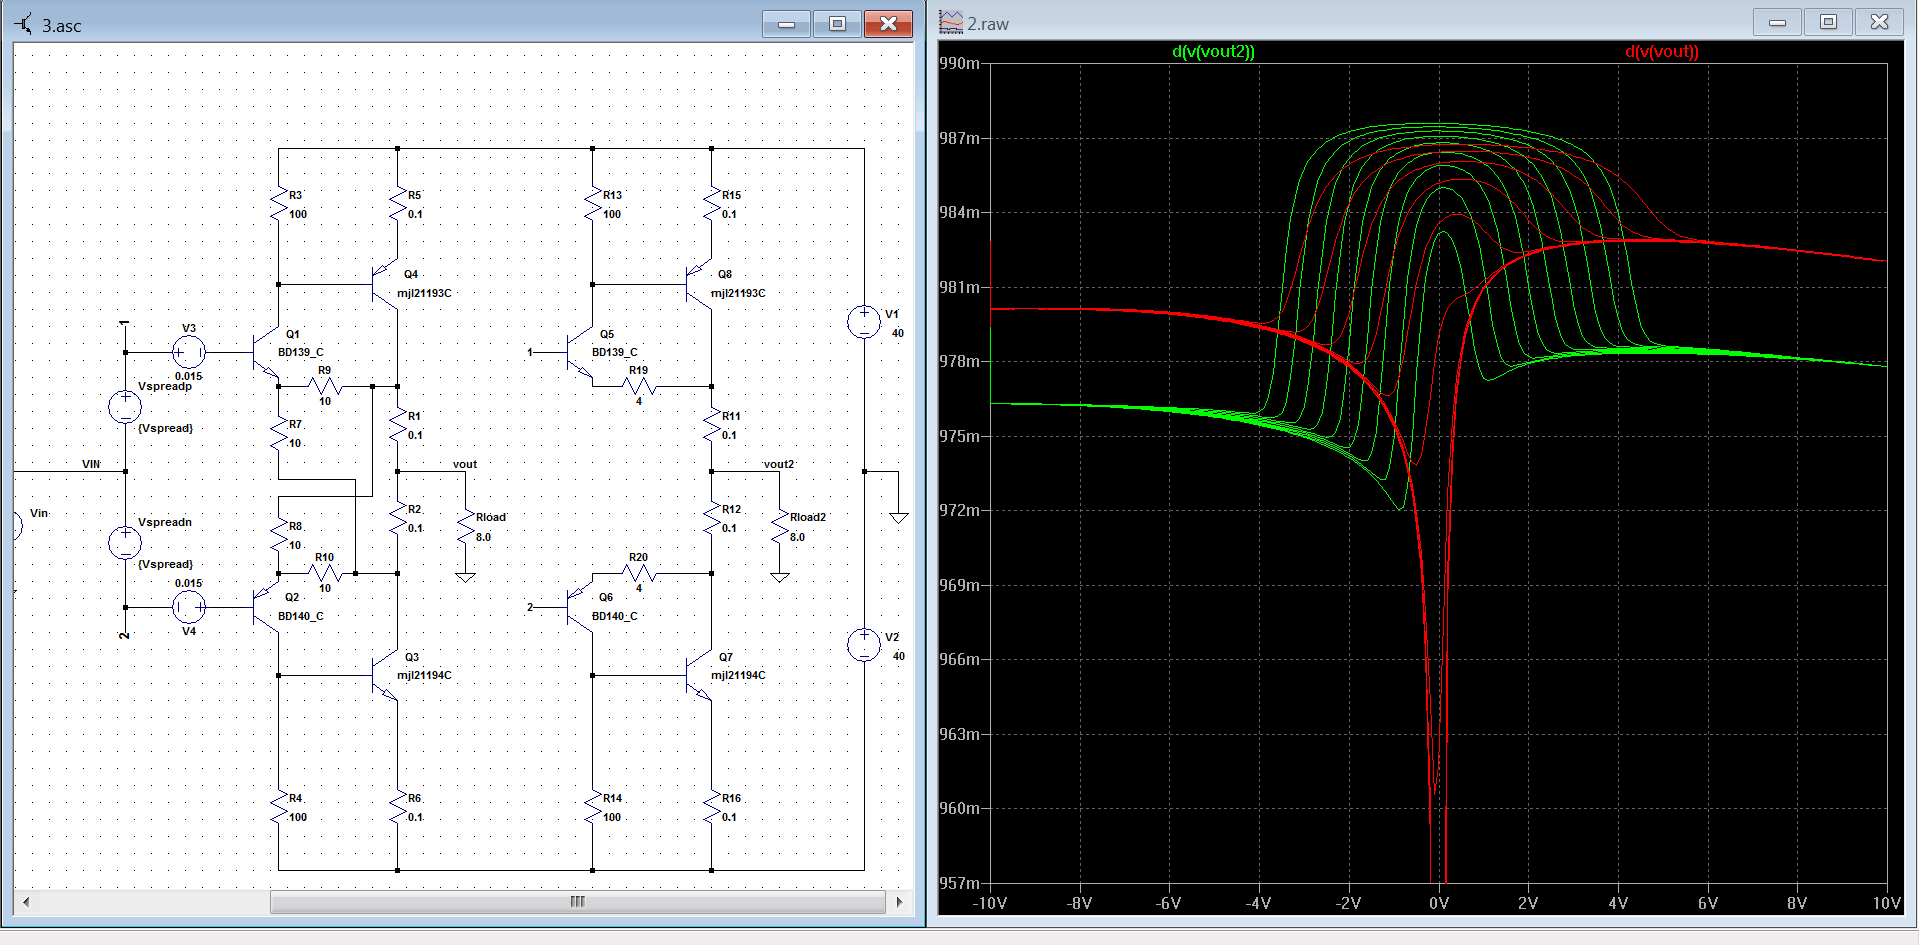The image size is (1919, 945).
Task: Click the schematic scrollbar right arrow
Action: point(899,902)
